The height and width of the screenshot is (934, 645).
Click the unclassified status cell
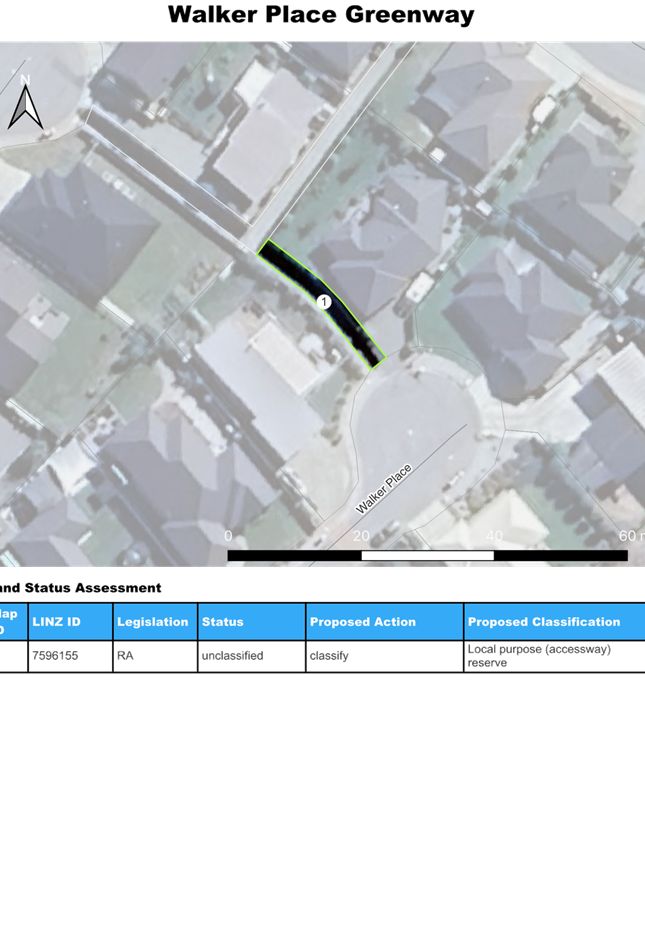[251, 656]
